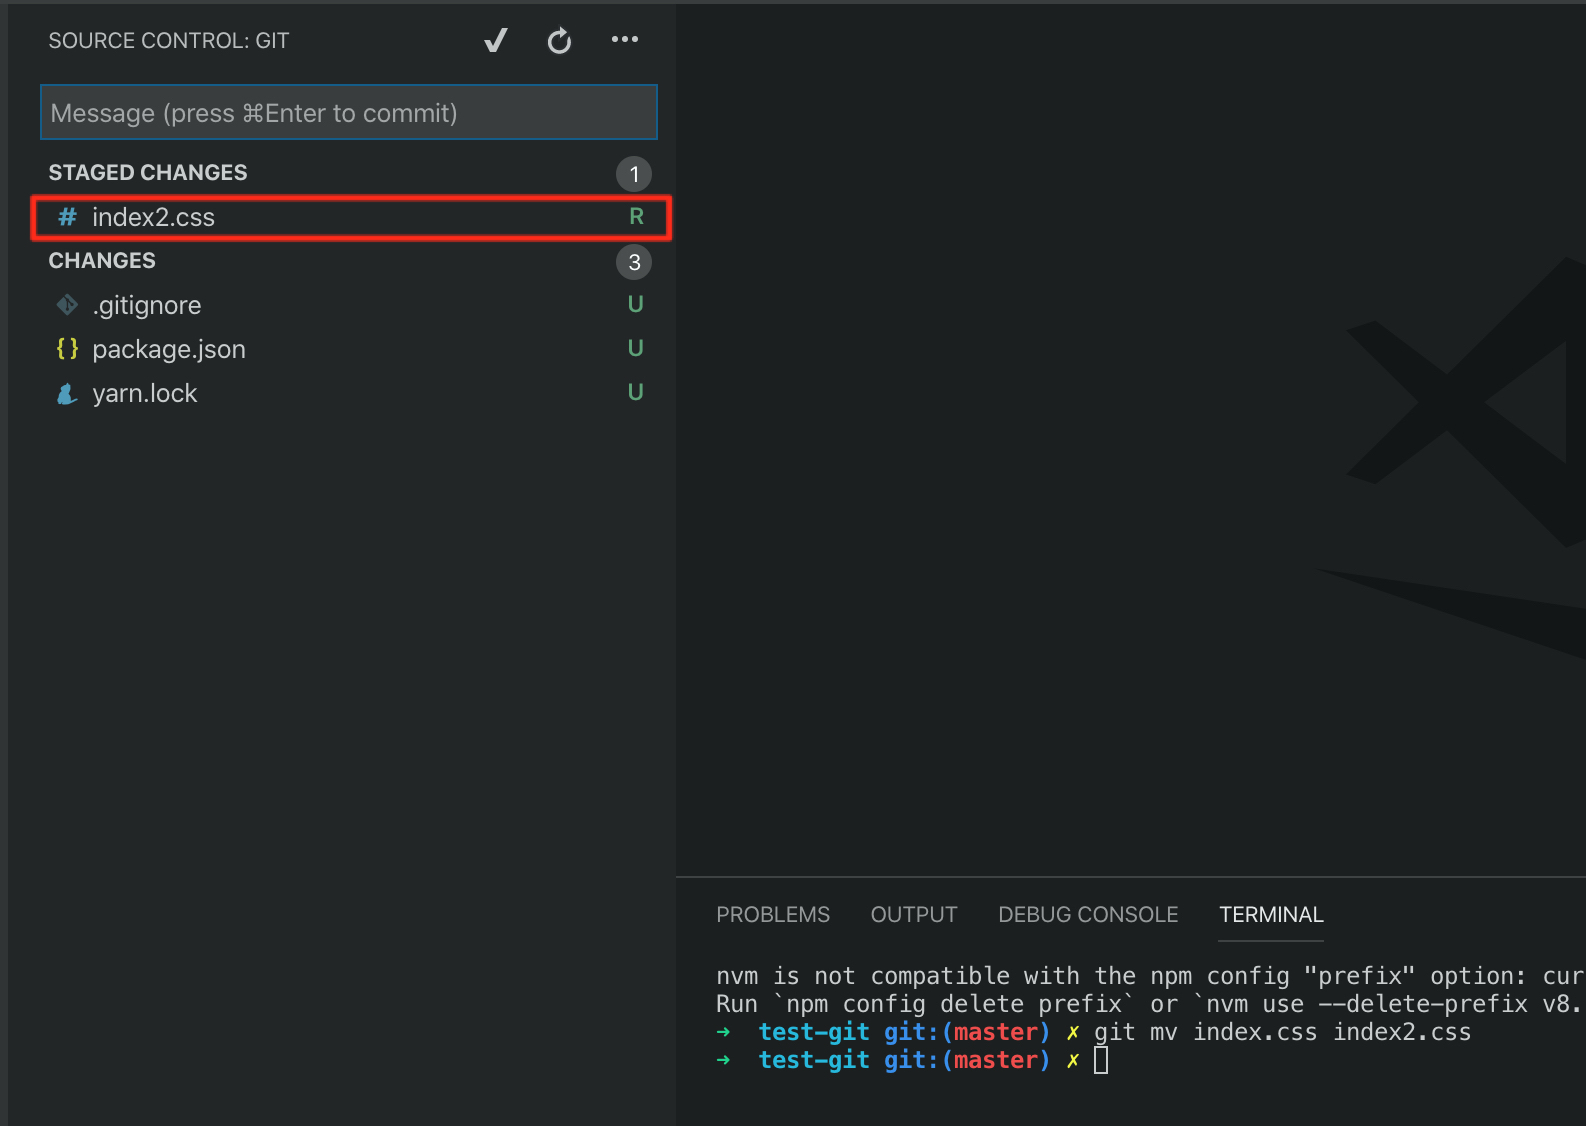Click the R renamed status badge
Viewport: 1586px width, 1126px height.
pos(636,217)
